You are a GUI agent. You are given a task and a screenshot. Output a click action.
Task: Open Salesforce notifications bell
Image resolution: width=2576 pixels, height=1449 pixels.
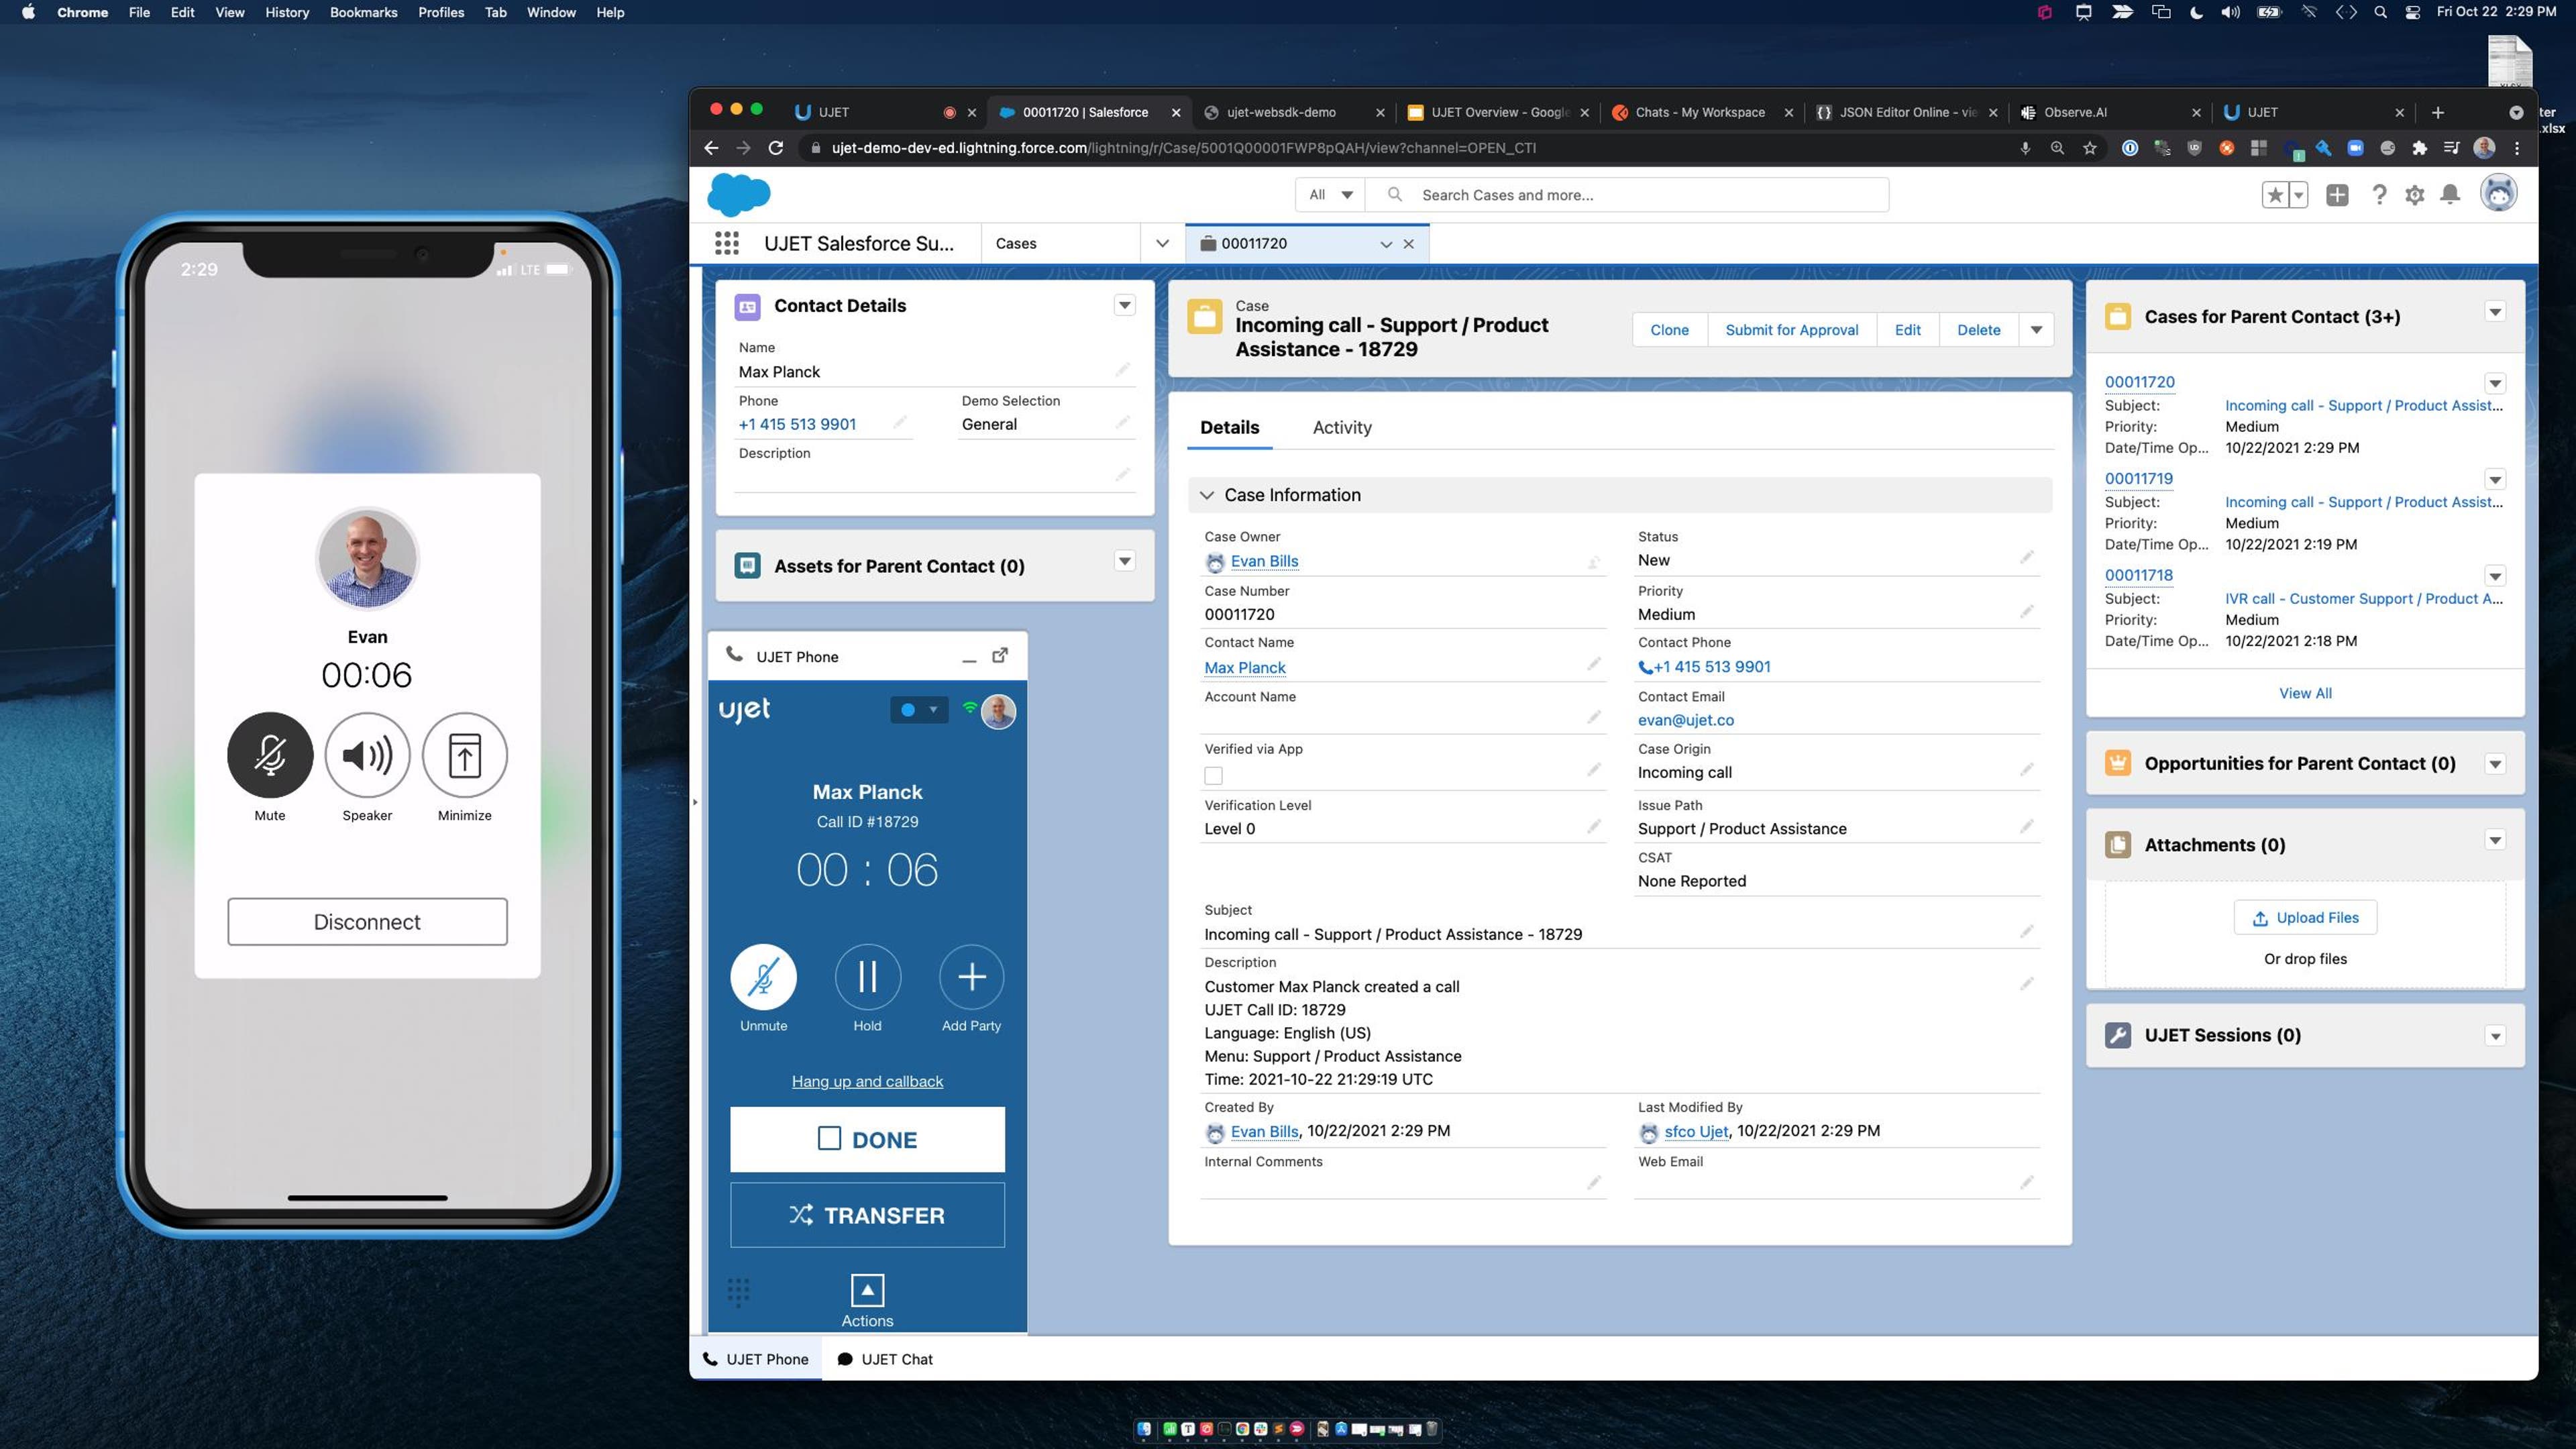point(2449,195)
